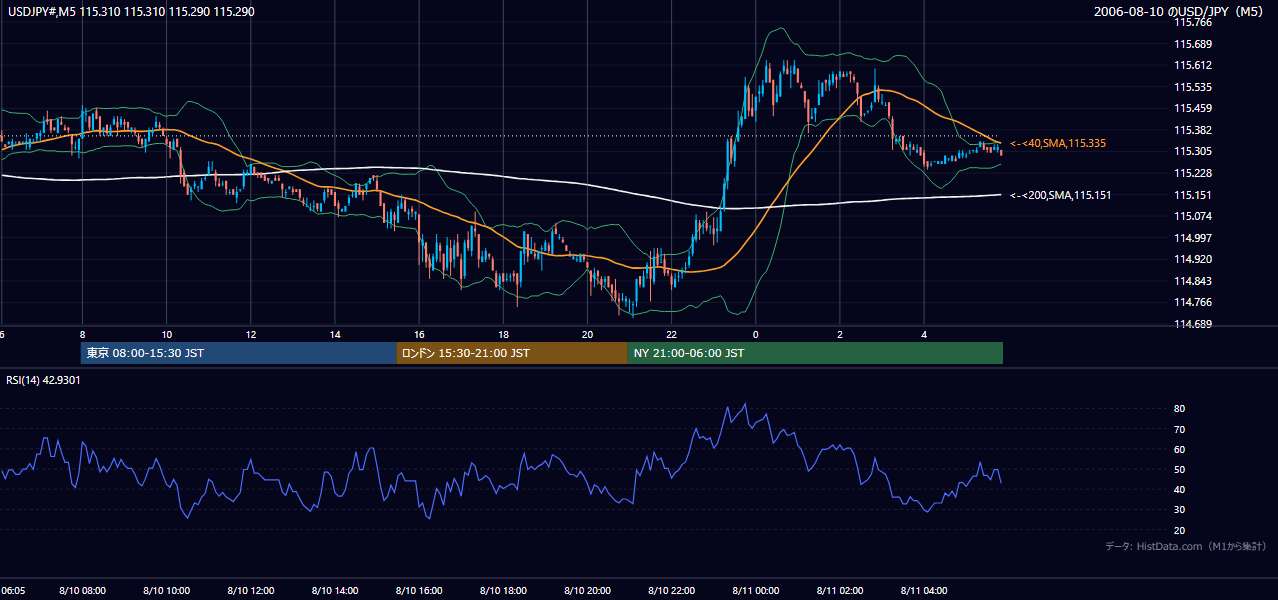
Task: Click price axis value 115.535
Action: (x=1193, y=87)
